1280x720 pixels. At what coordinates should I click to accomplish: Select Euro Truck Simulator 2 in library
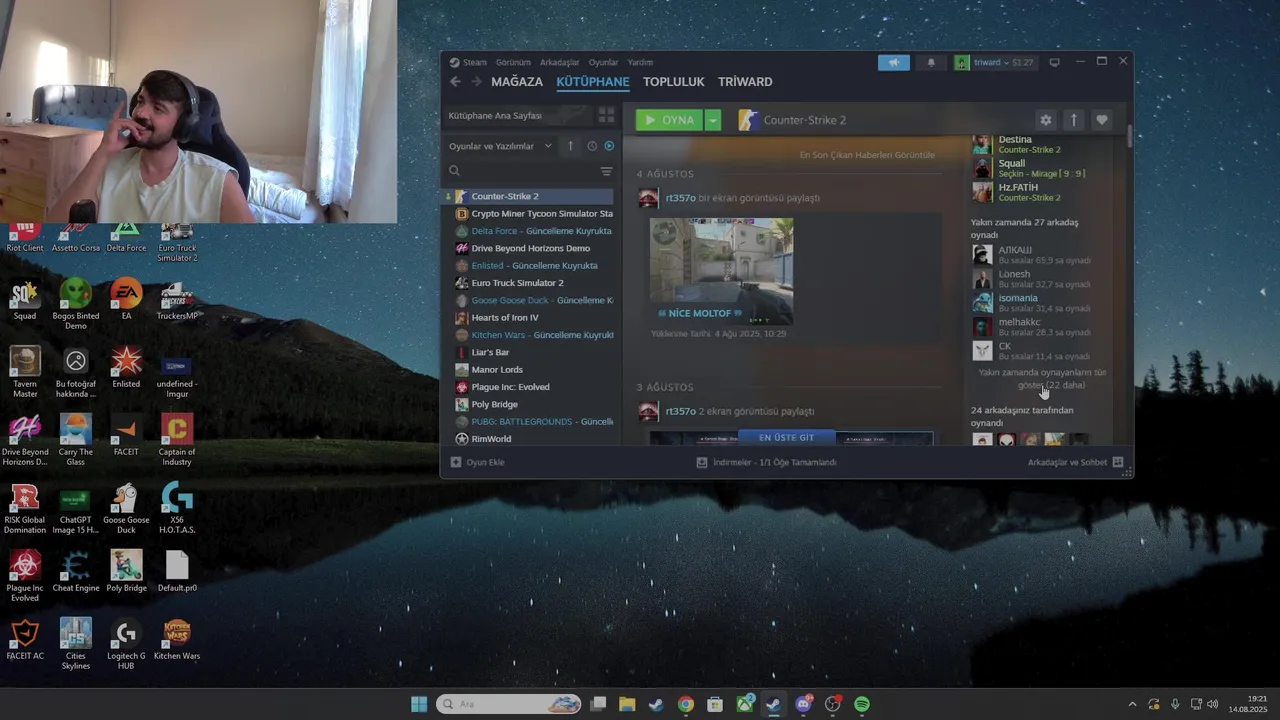pos(530,283)
